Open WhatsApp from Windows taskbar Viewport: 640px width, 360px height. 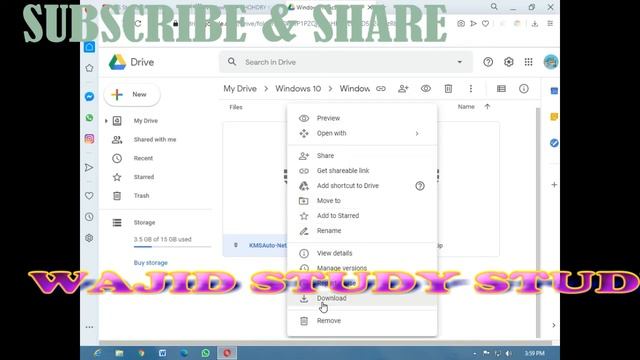pyautogui.click(x=206, y=353)
